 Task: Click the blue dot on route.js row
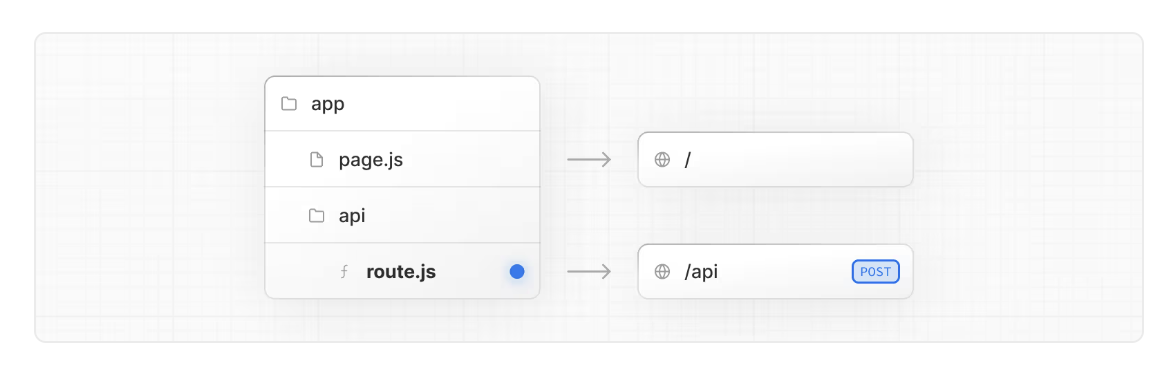point(517,272)
